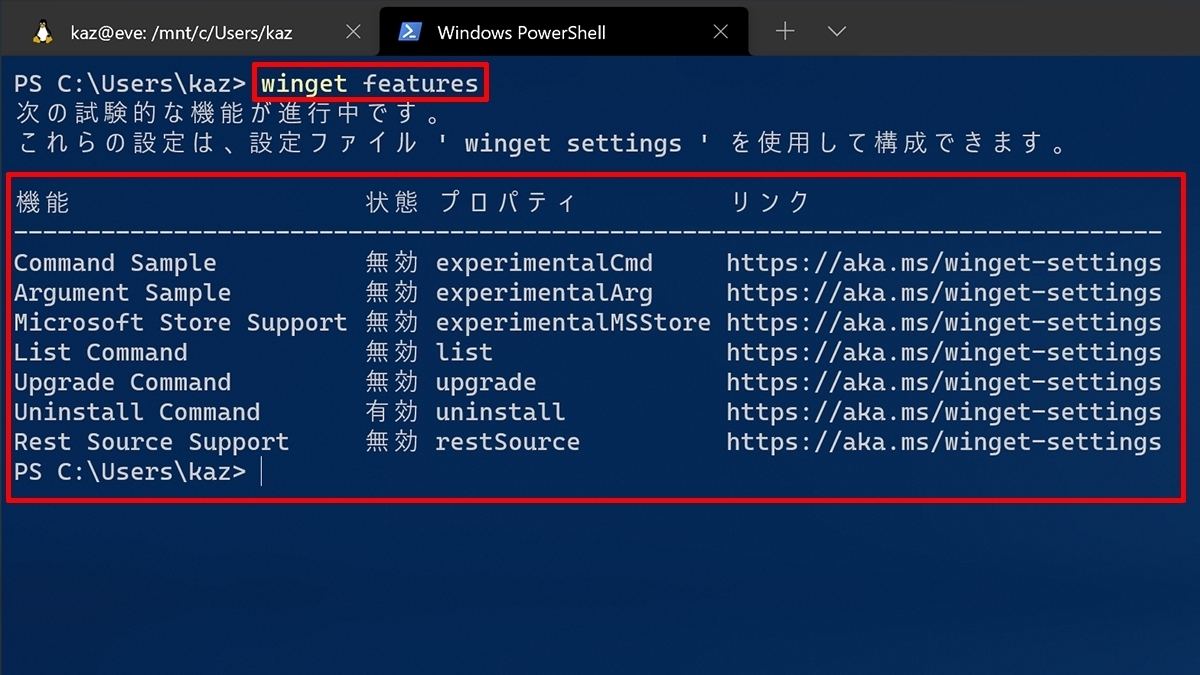This screenshot has width=1200, height=675.
Task: Click the 'uninstall' property value
Action: coord(500,412)
